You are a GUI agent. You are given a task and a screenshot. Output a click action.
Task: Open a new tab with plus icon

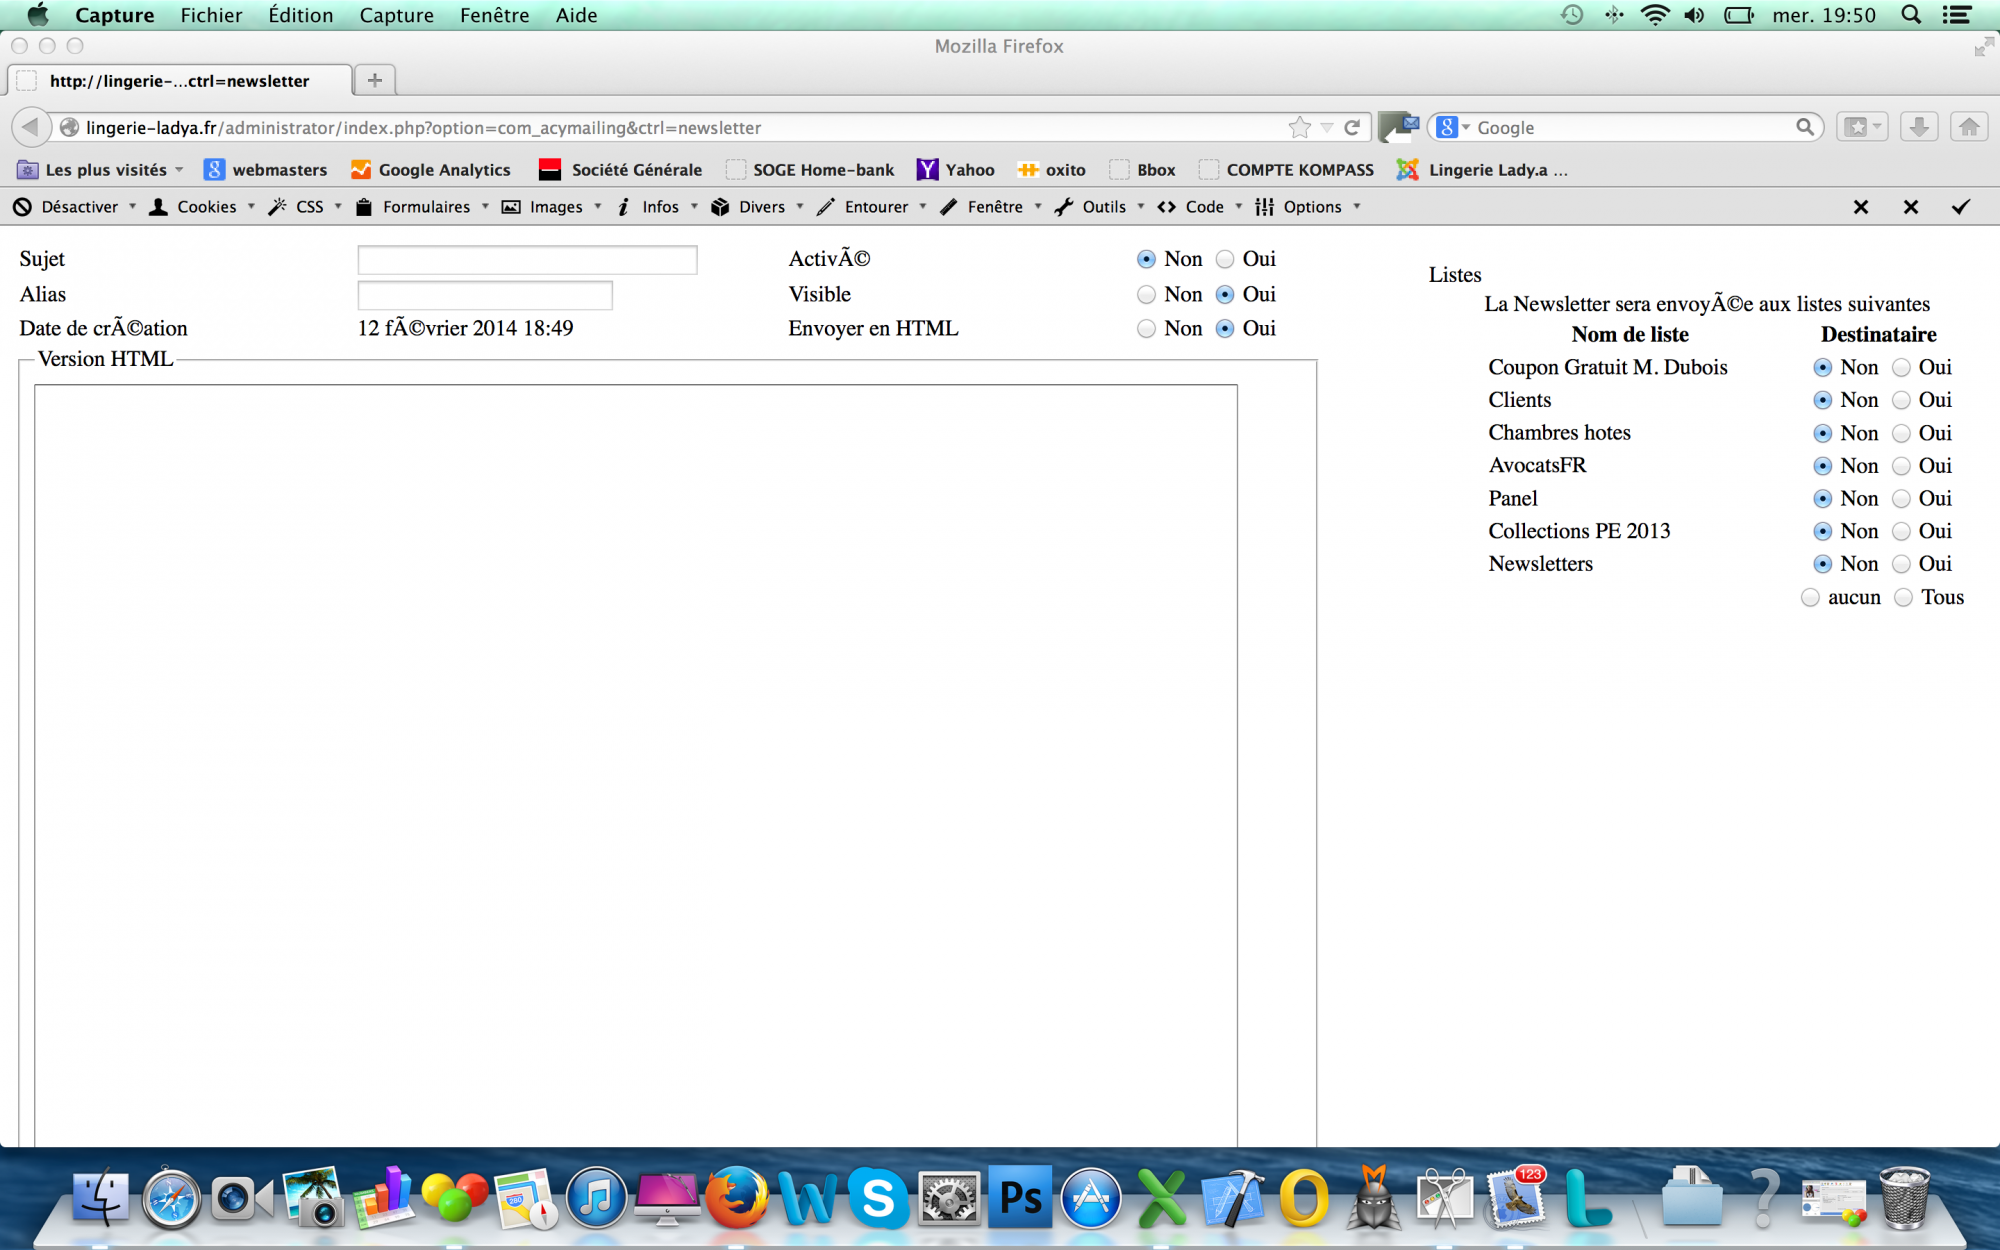[375, 80]
